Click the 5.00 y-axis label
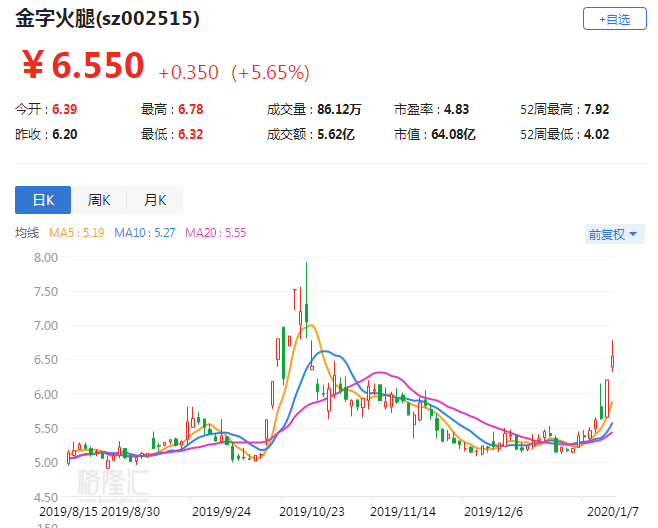 tap(46, 463)
